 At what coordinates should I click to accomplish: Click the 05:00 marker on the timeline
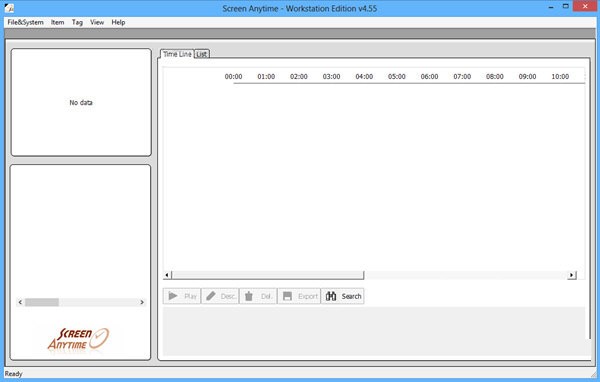click(396, 77)
